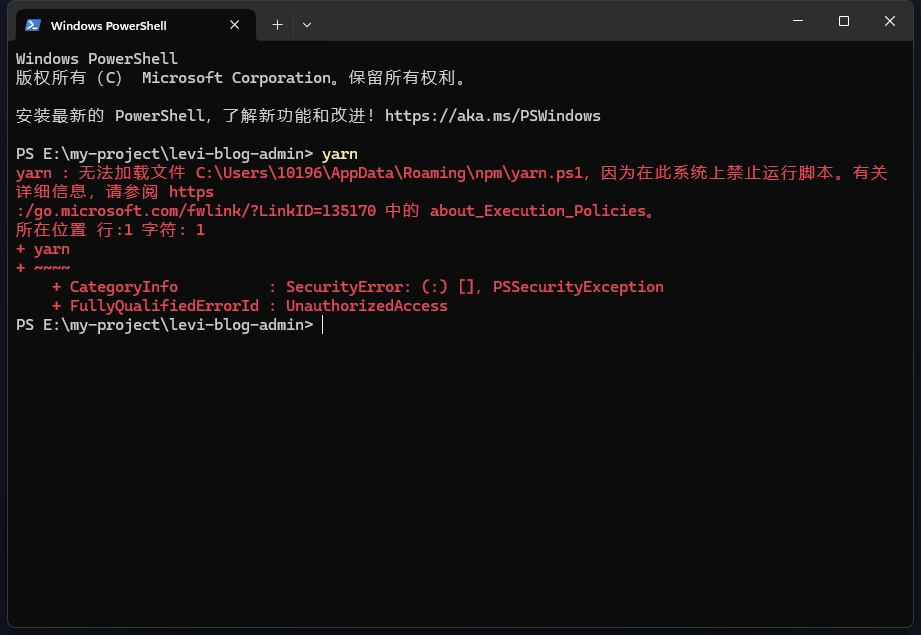
Task: Click the PowerShell icon in the tab
Action: [x=33, y=25]
